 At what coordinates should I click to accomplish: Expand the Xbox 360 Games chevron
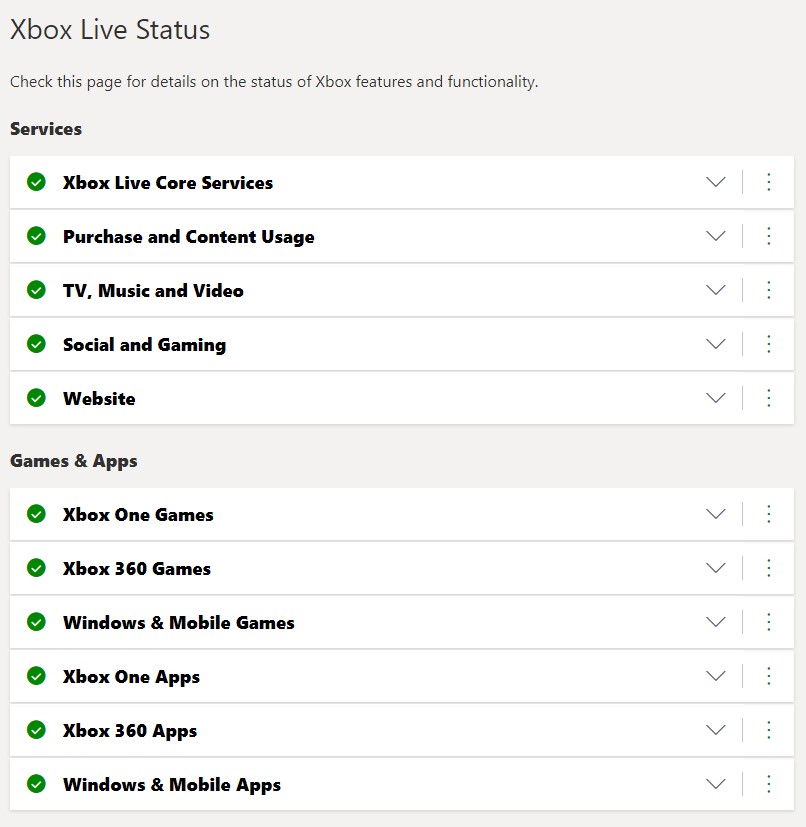[x=715, y=568]
